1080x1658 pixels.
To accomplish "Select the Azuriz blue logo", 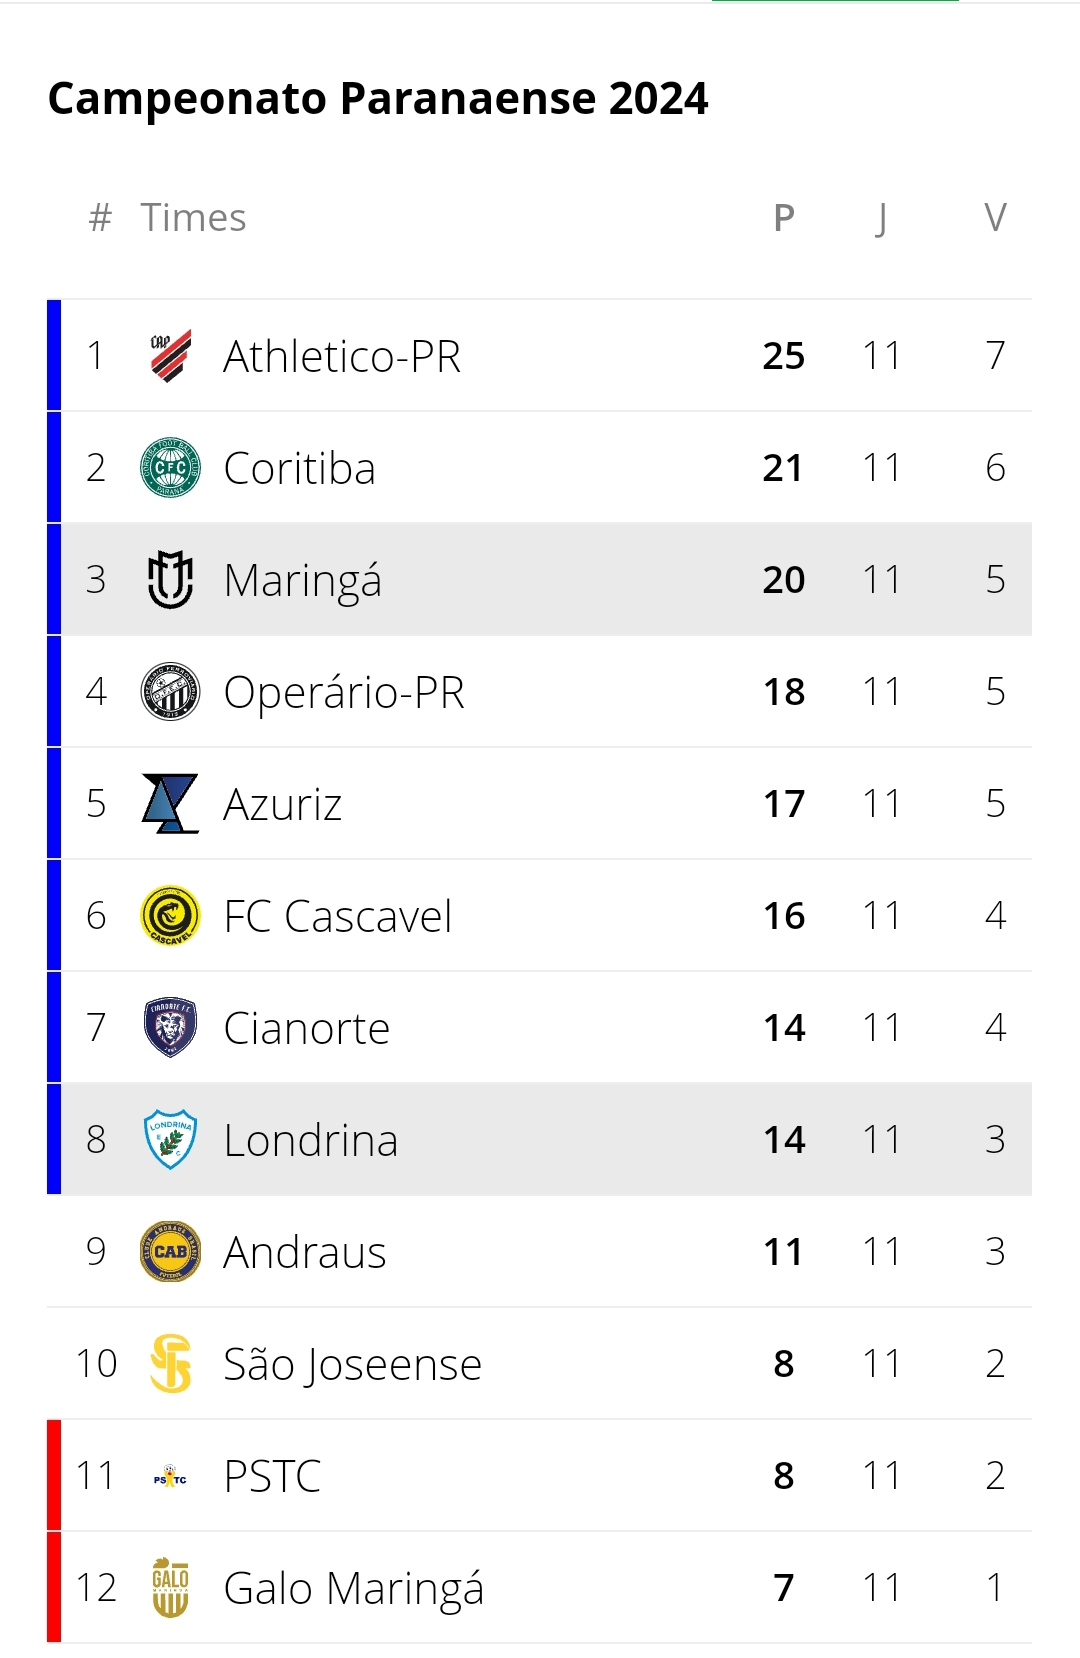I will pos(170,804).
